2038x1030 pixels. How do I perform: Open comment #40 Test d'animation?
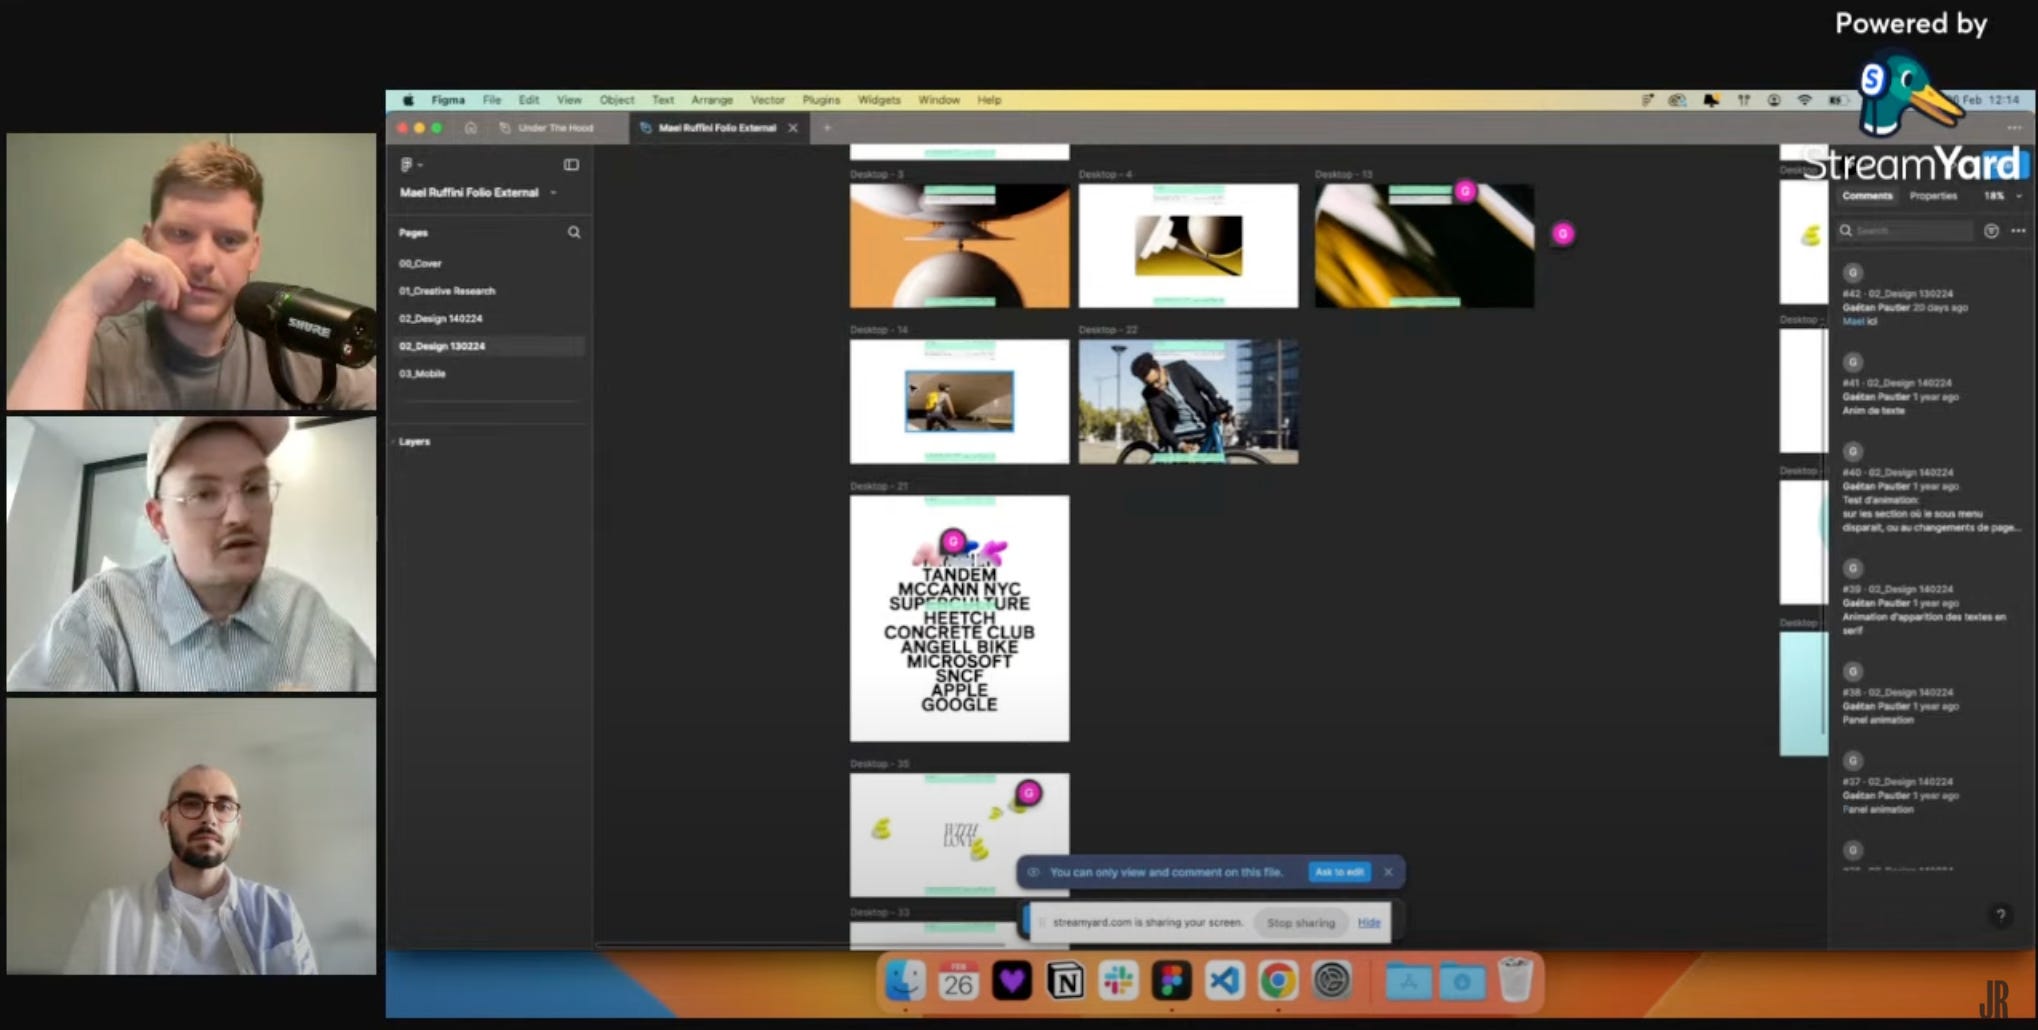pyautogui.click(x=1931, y=490)
